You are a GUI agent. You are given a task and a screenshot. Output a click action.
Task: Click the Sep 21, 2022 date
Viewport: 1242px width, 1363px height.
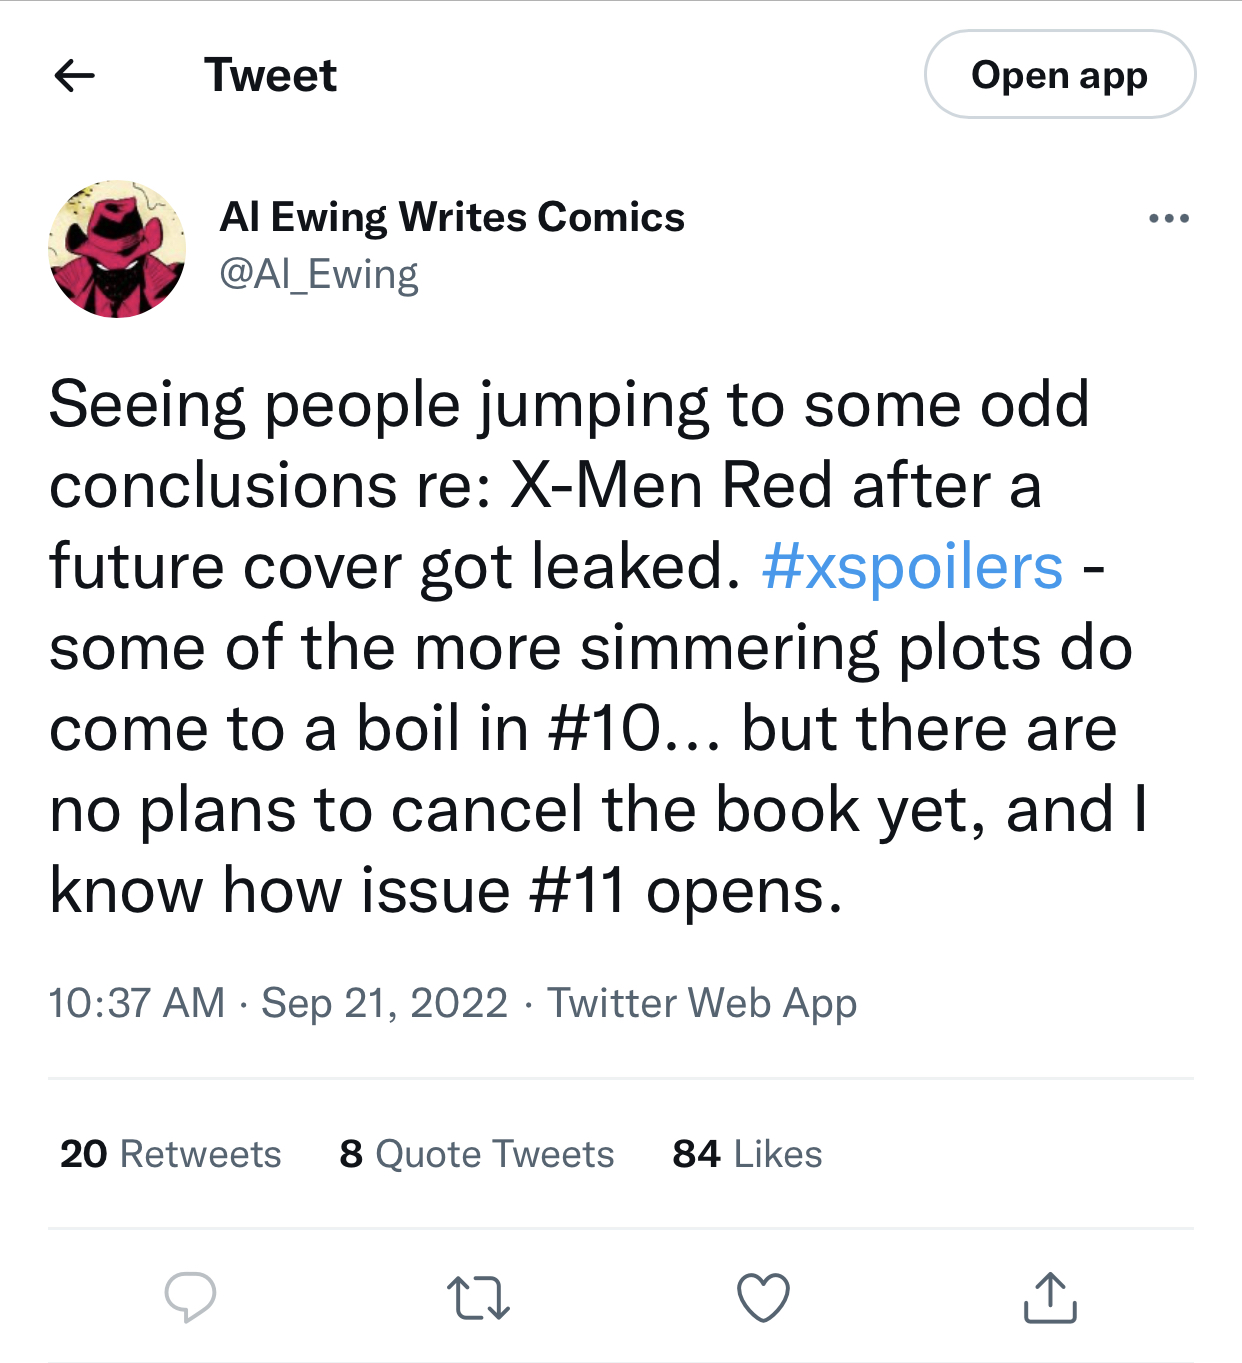(x=385, y=1003)
